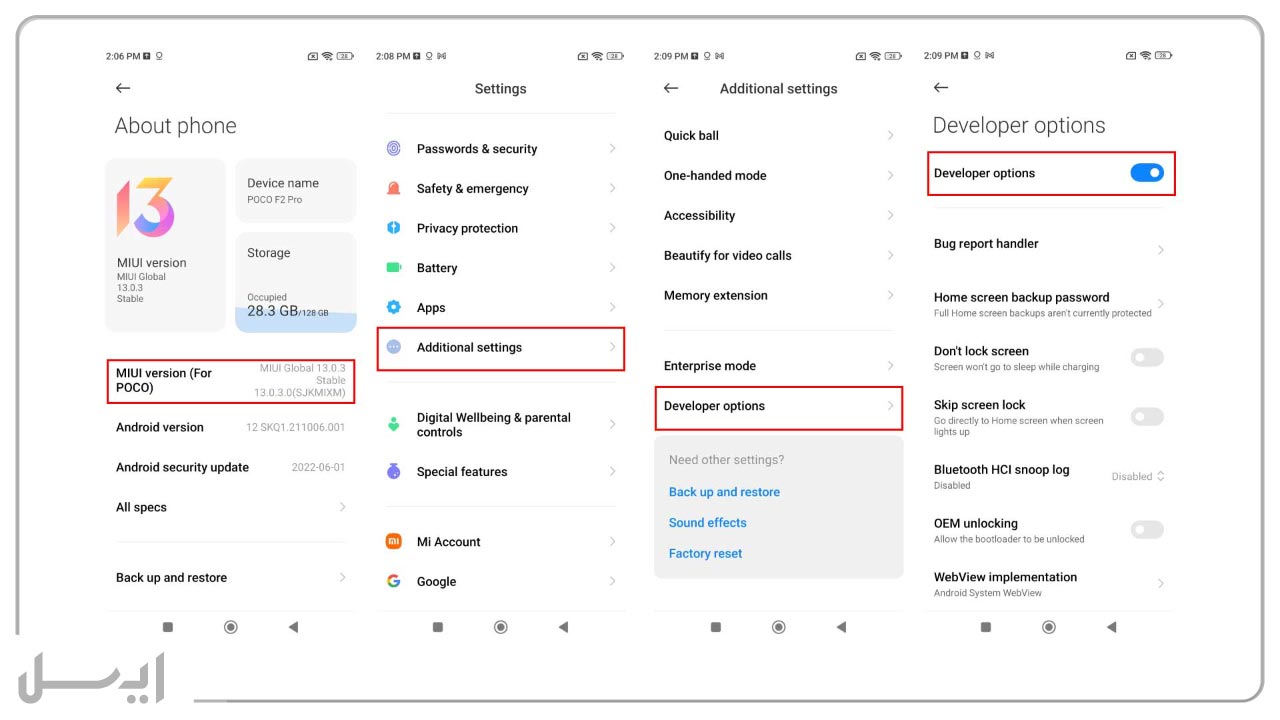Tap the Special features purple icon

click(x=394, y=471)
